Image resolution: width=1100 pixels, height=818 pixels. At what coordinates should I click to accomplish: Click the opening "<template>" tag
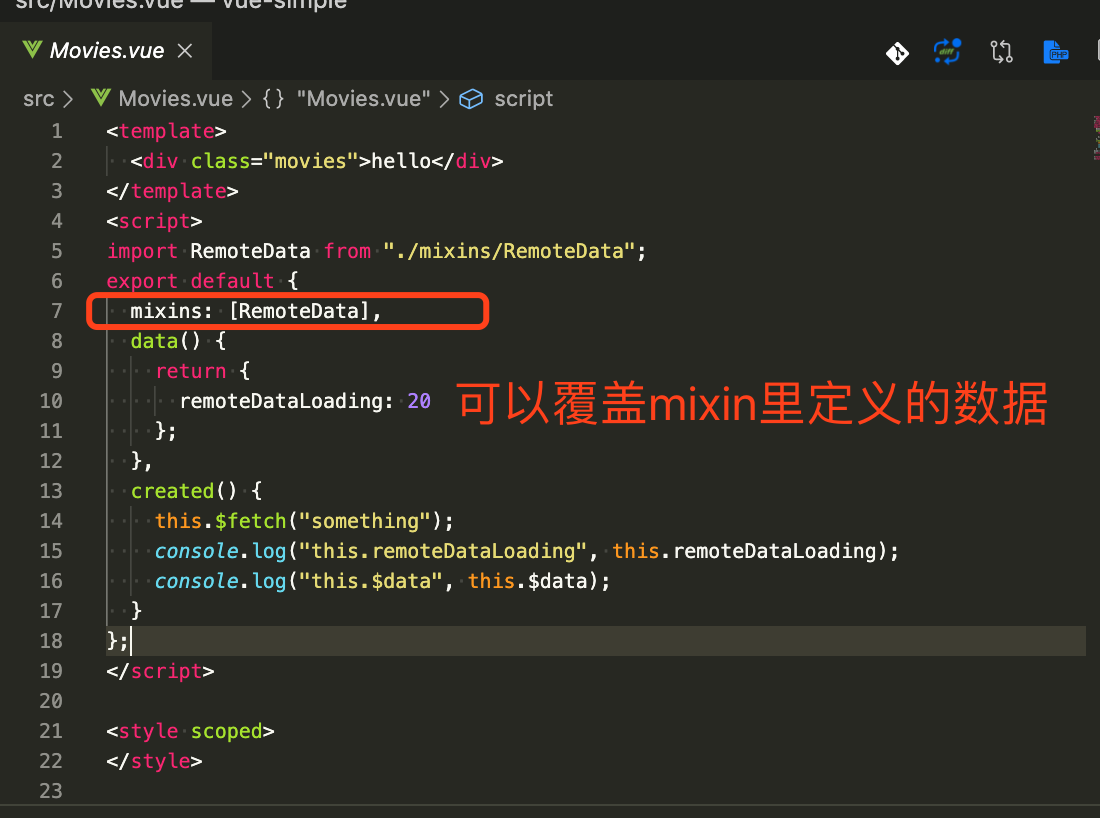166,131
